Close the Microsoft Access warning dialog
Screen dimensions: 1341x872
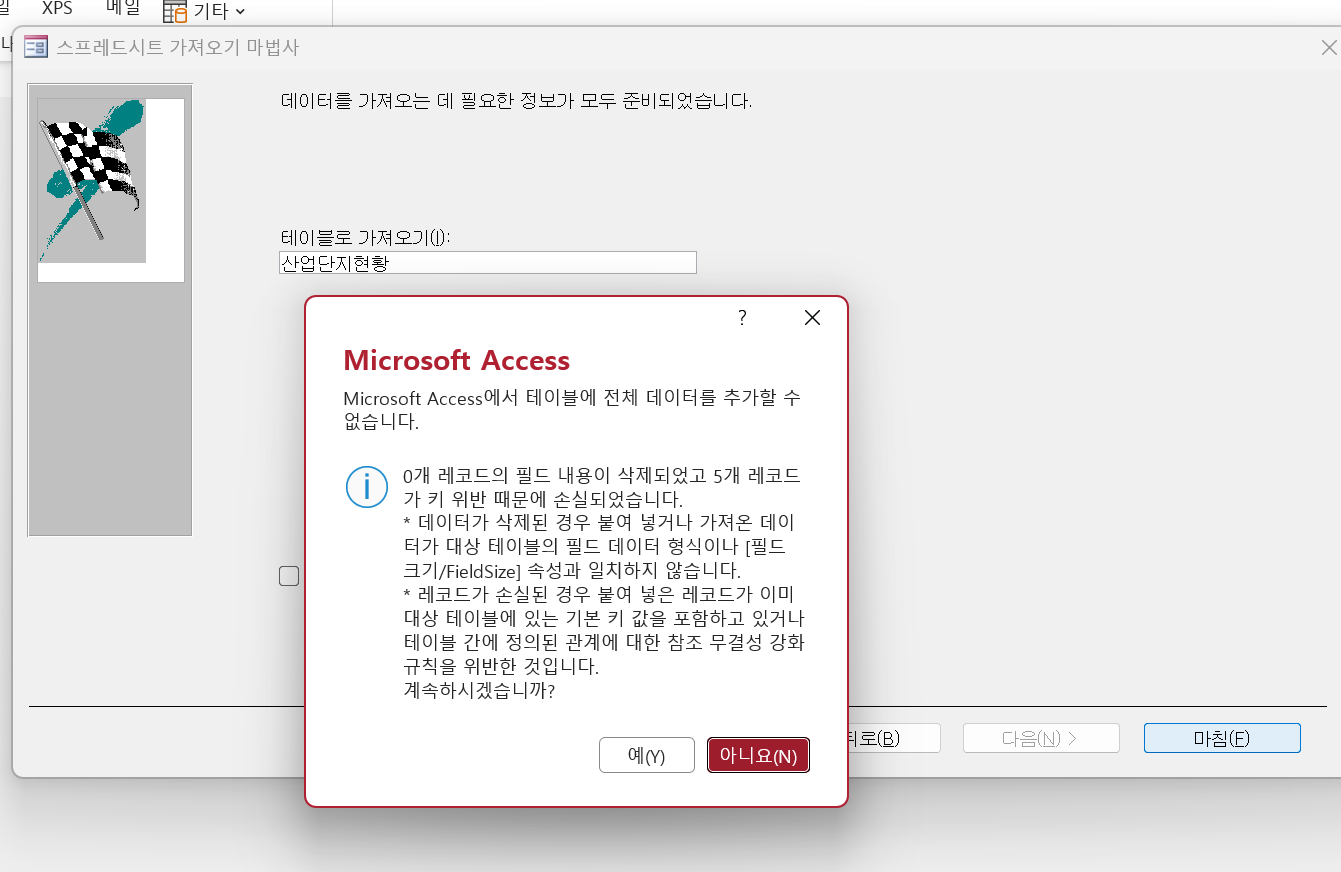pyautogui.click(x=812, y=318)
